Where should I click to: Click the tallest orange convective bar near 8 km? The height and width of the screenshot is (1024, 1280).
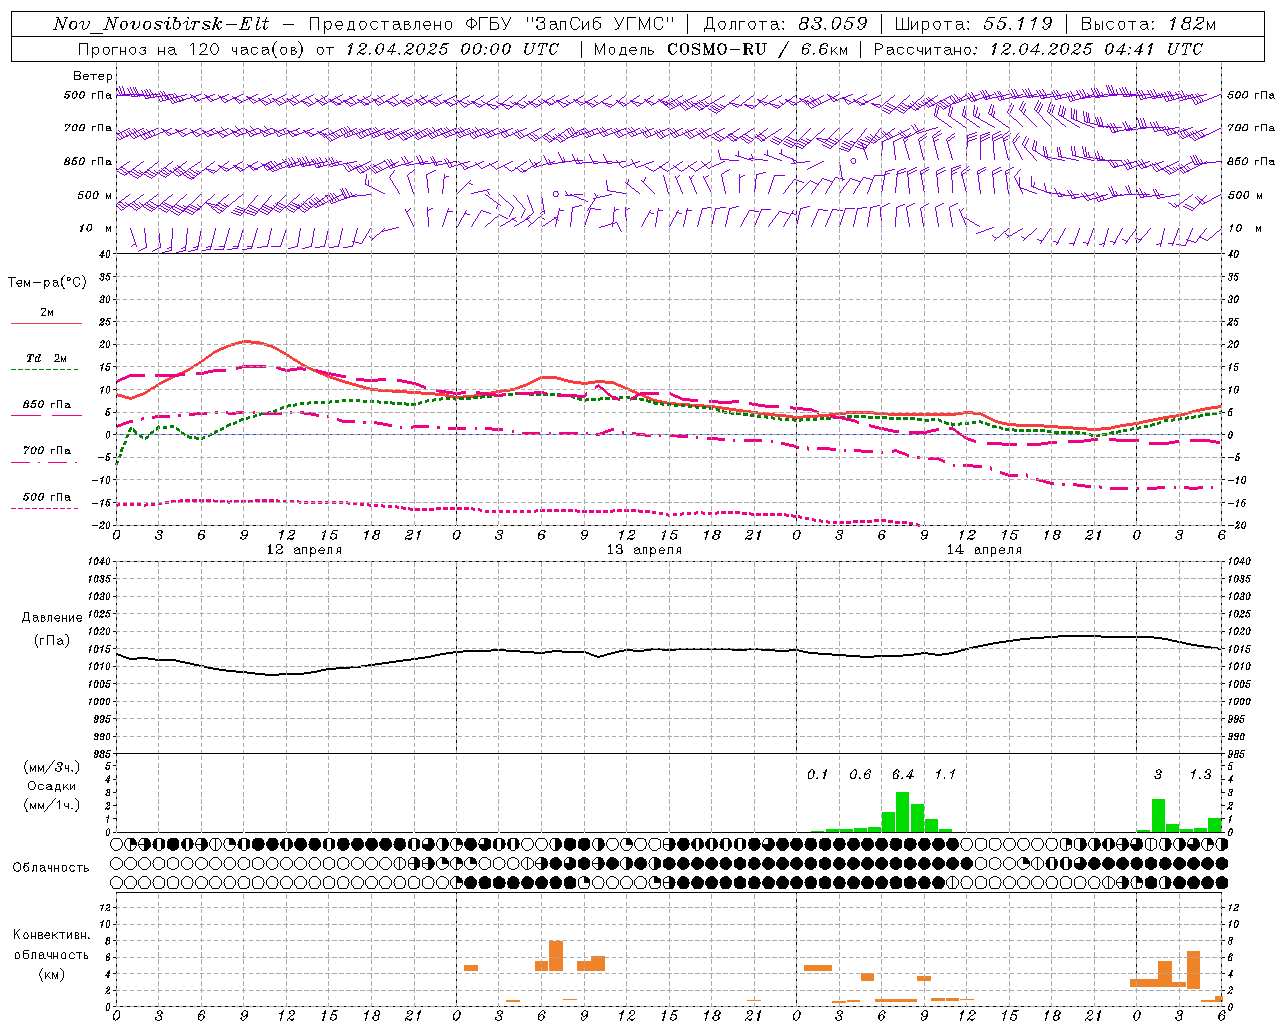click(556, 955)
